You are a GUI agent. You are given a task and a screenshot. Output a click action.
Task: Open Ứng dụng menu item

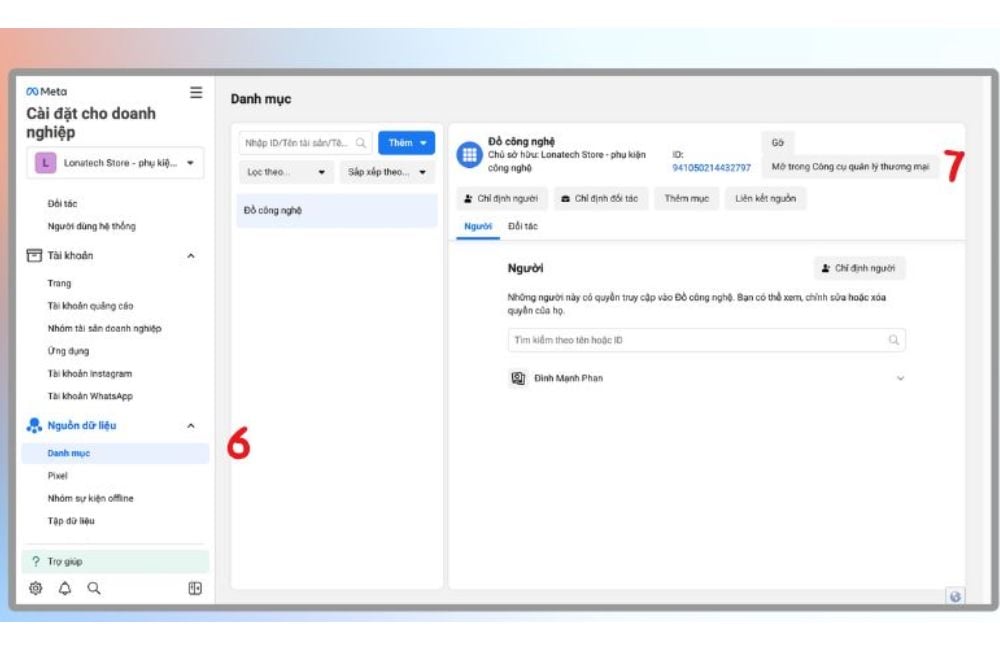tap(68, 351)
